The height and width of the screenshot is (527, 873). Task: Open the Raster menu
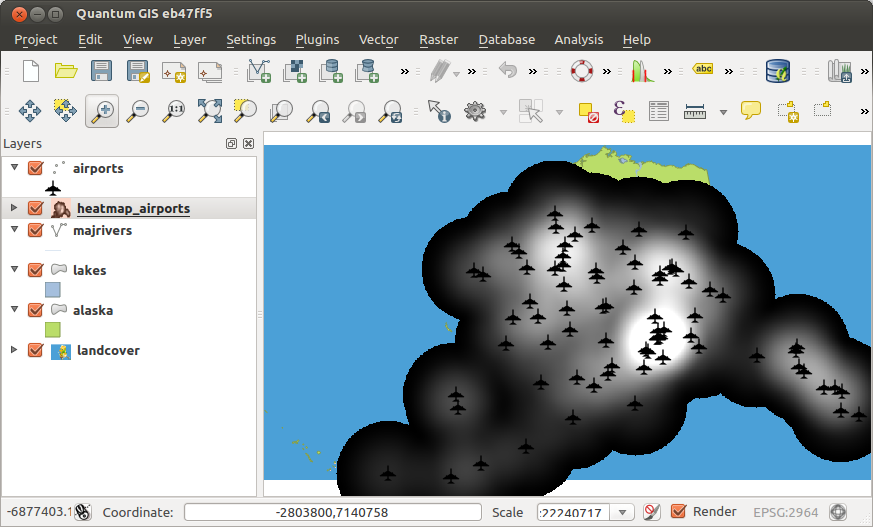(438, 40)
